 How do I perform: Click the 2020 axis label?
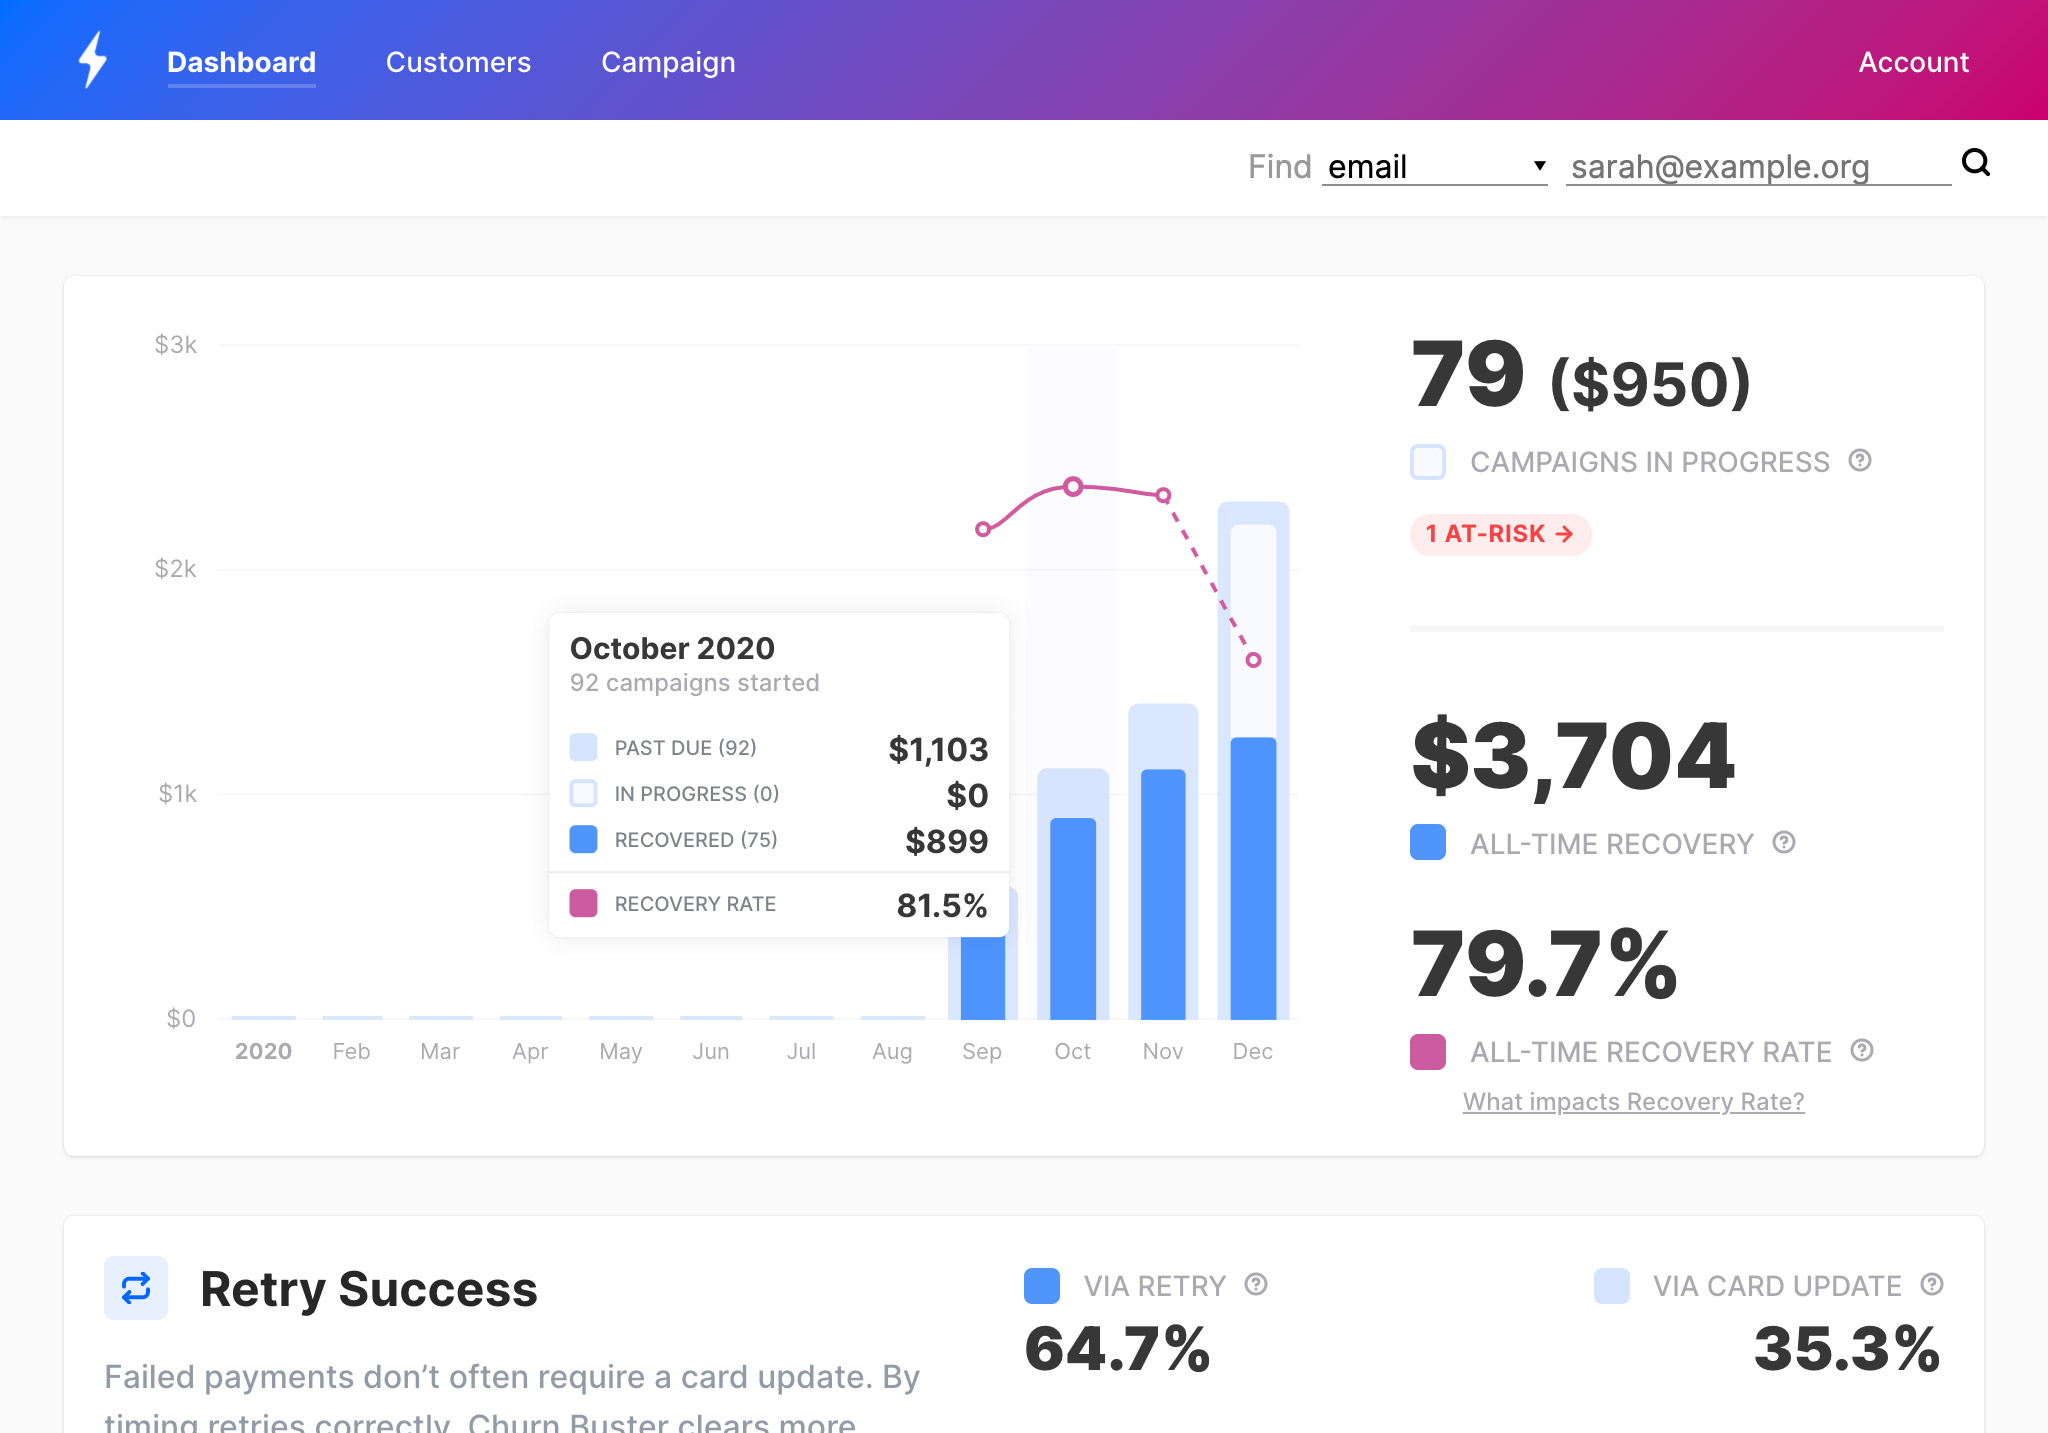point(263,1051)
